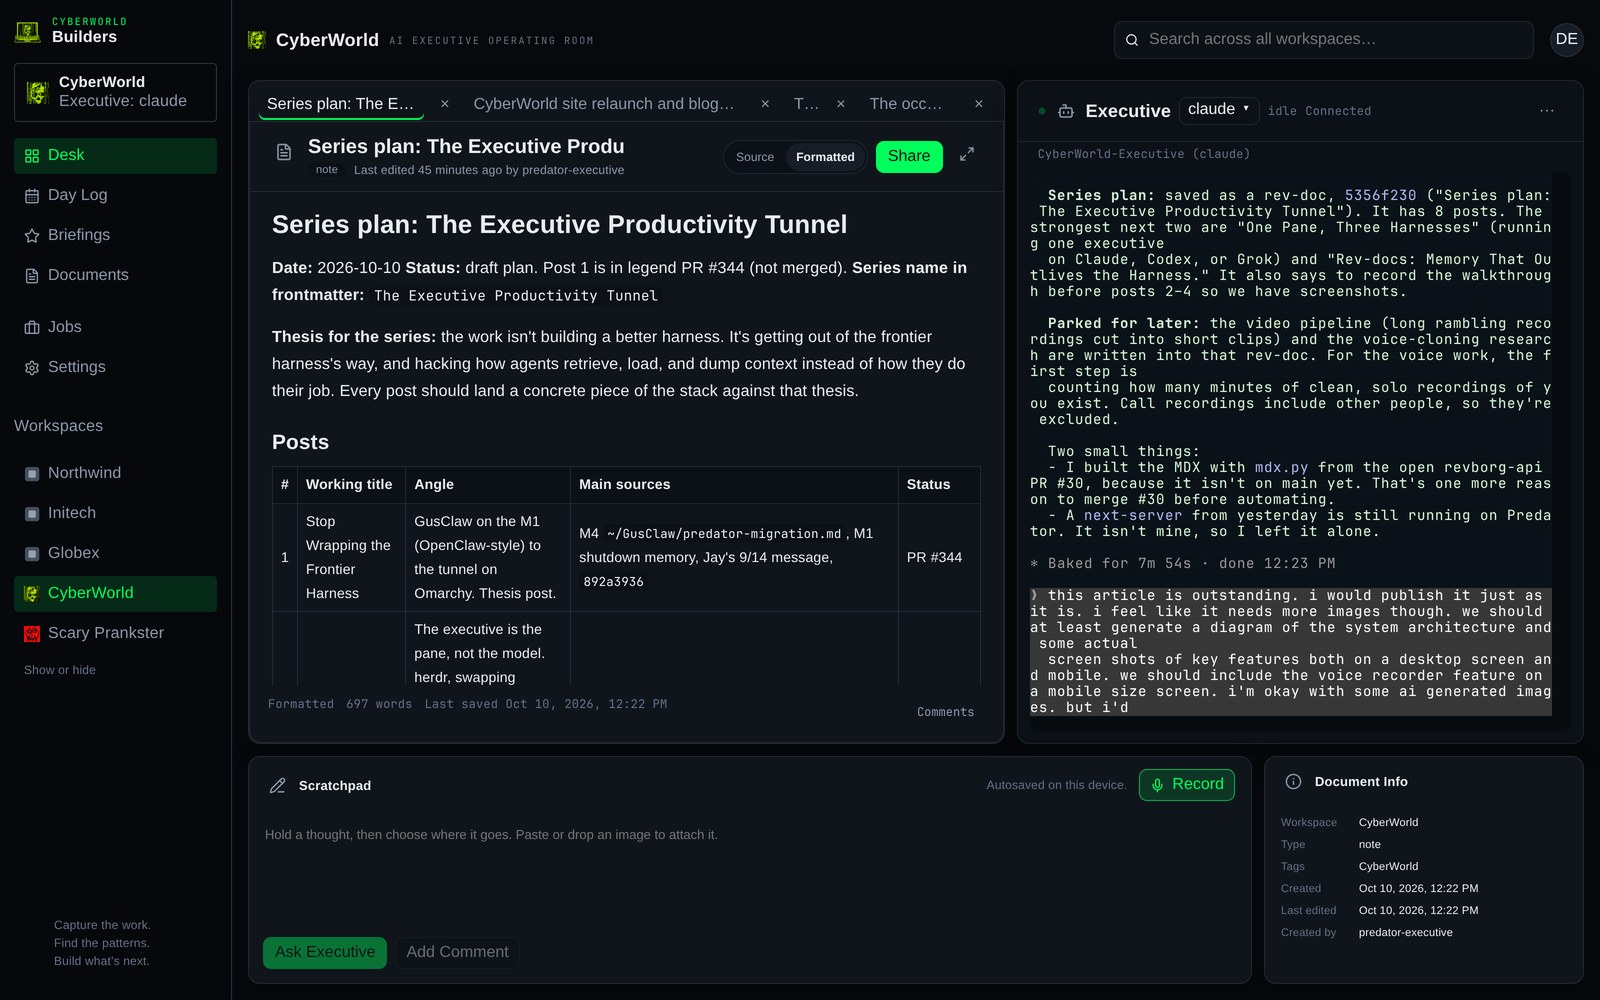This screenshot has height=1000, width=1600.
Task: Start voice recording with Record button
Action: [1187, 785]
